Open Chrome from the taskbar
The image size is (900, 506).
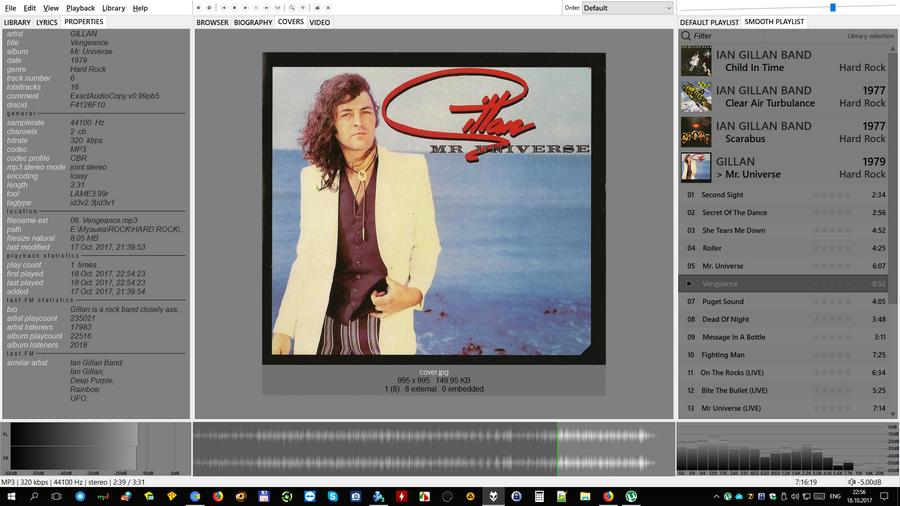pyautogui.click(x=195, y=496)
